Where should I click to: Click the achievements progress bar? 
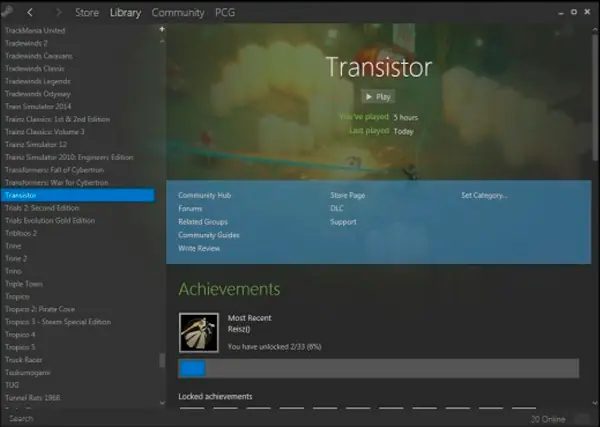[x=378, y=368]
